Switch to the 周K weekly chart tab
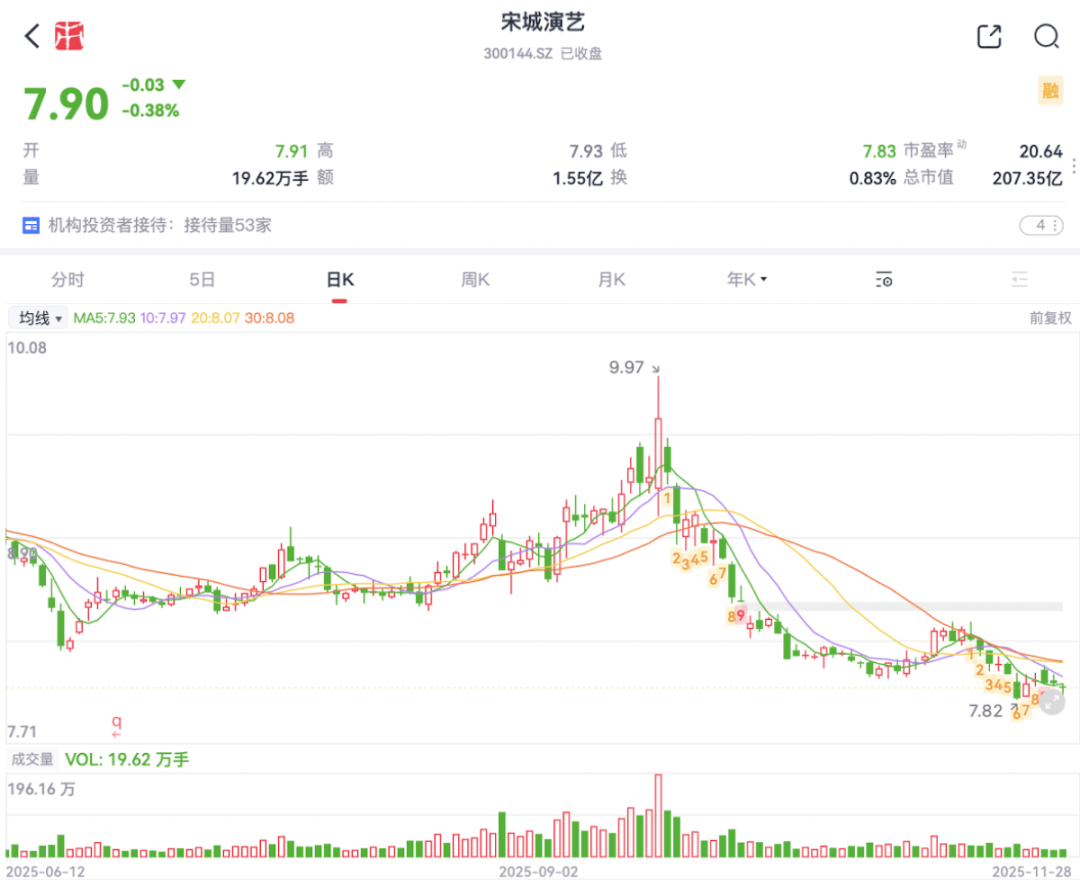 (475, 280)
